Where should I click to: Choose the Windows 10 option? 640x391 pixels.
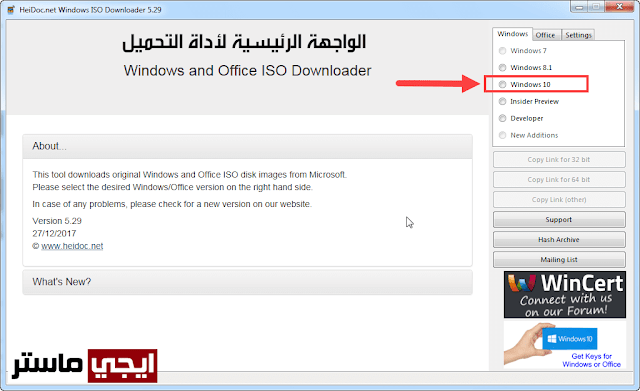click(x=502, y=84)
